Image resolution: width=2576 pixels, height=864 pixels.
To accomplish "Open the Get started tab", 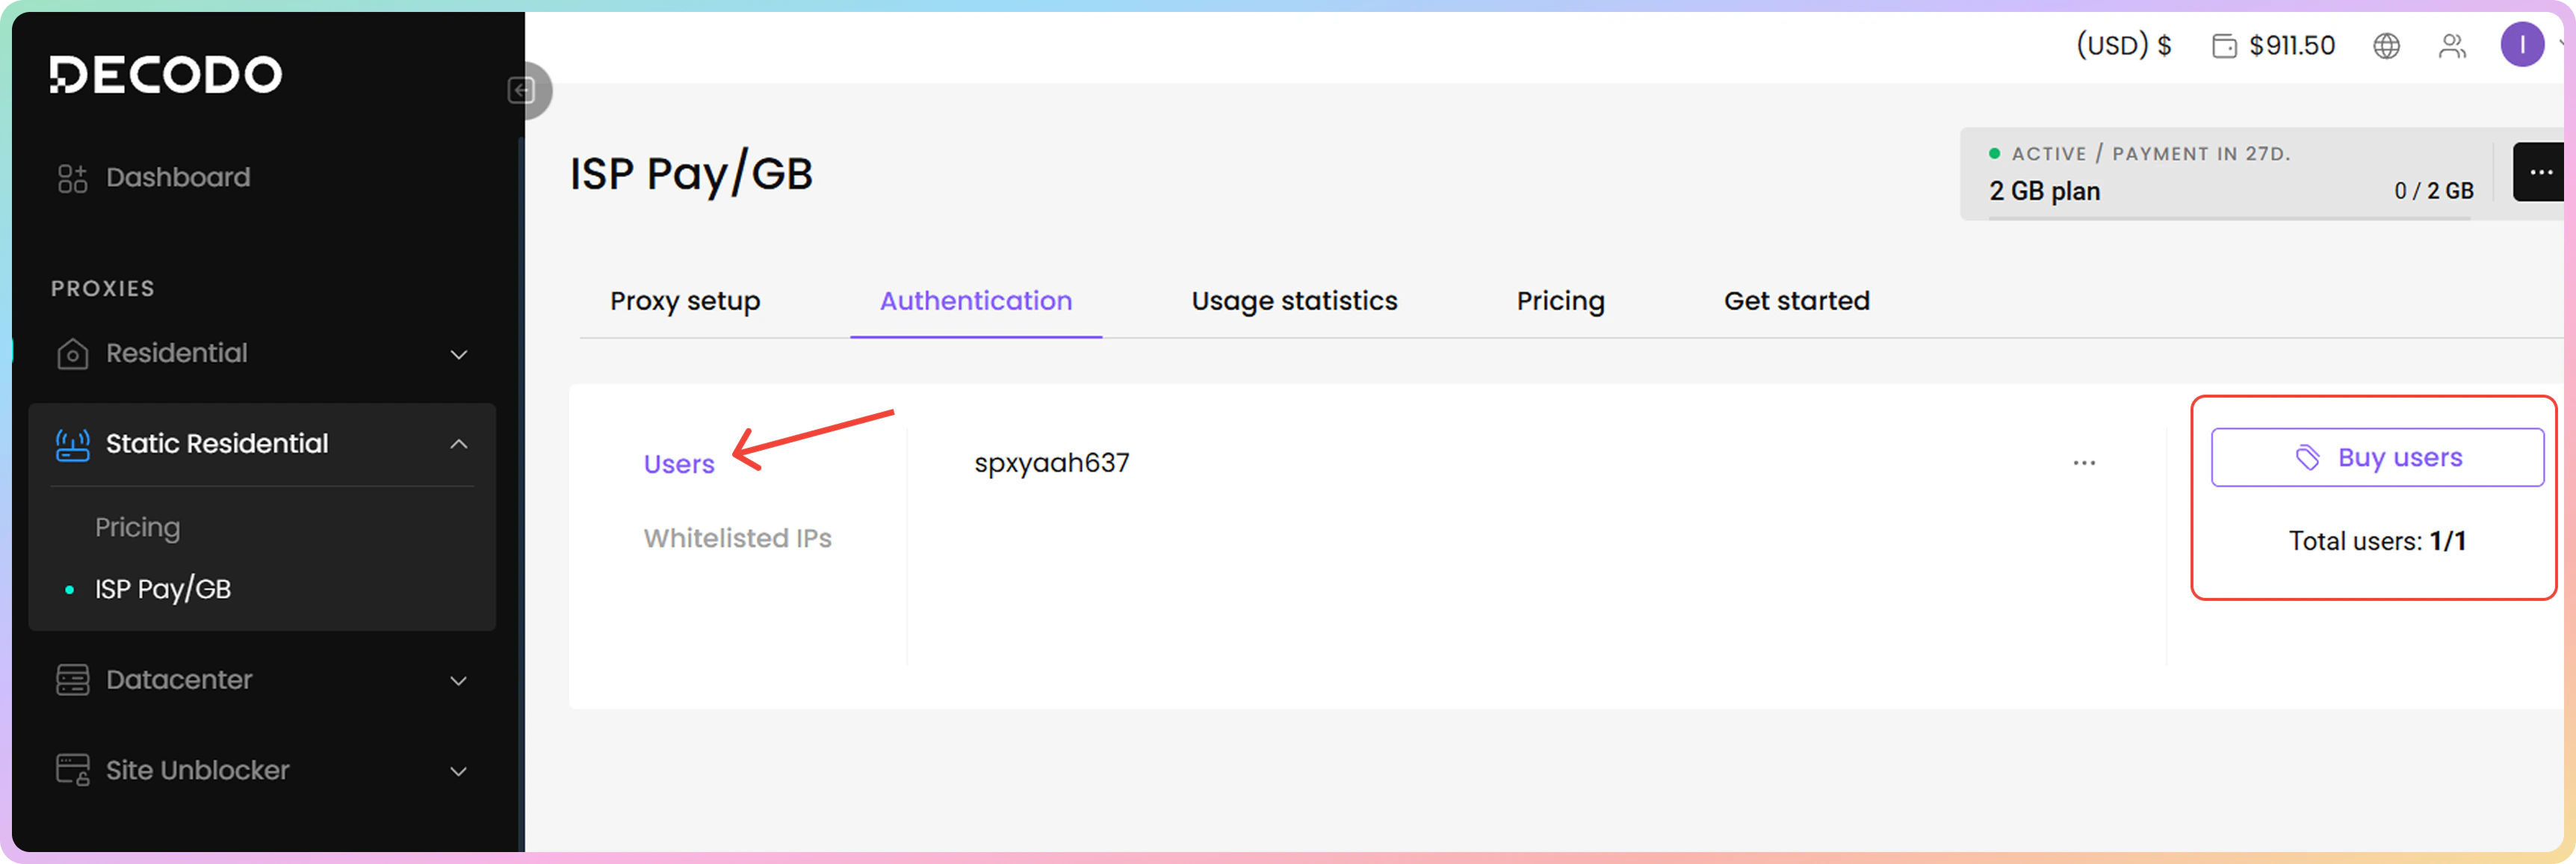I will click(x=1796, y=301).
